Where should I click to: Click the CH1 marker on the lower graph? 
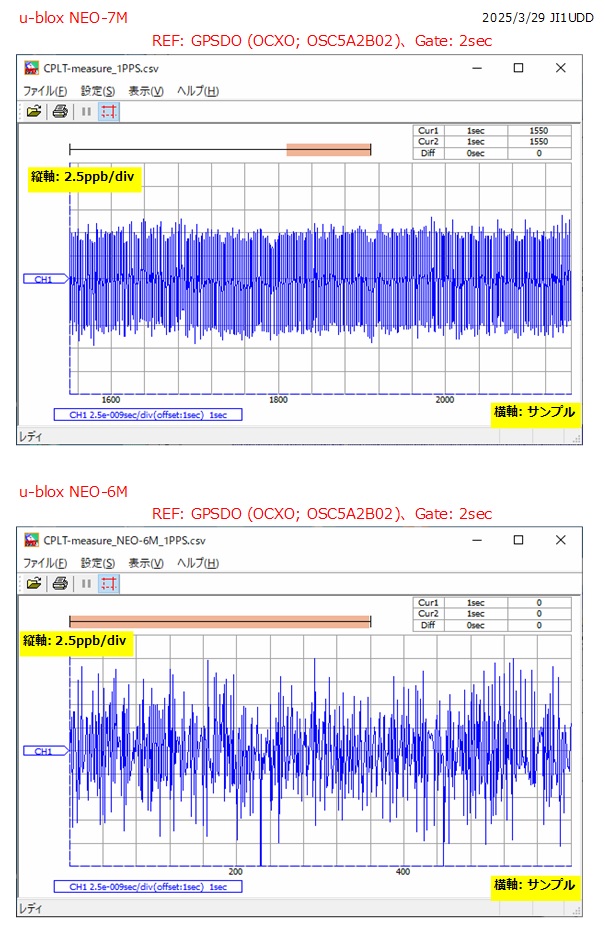(x=44, y=750)
